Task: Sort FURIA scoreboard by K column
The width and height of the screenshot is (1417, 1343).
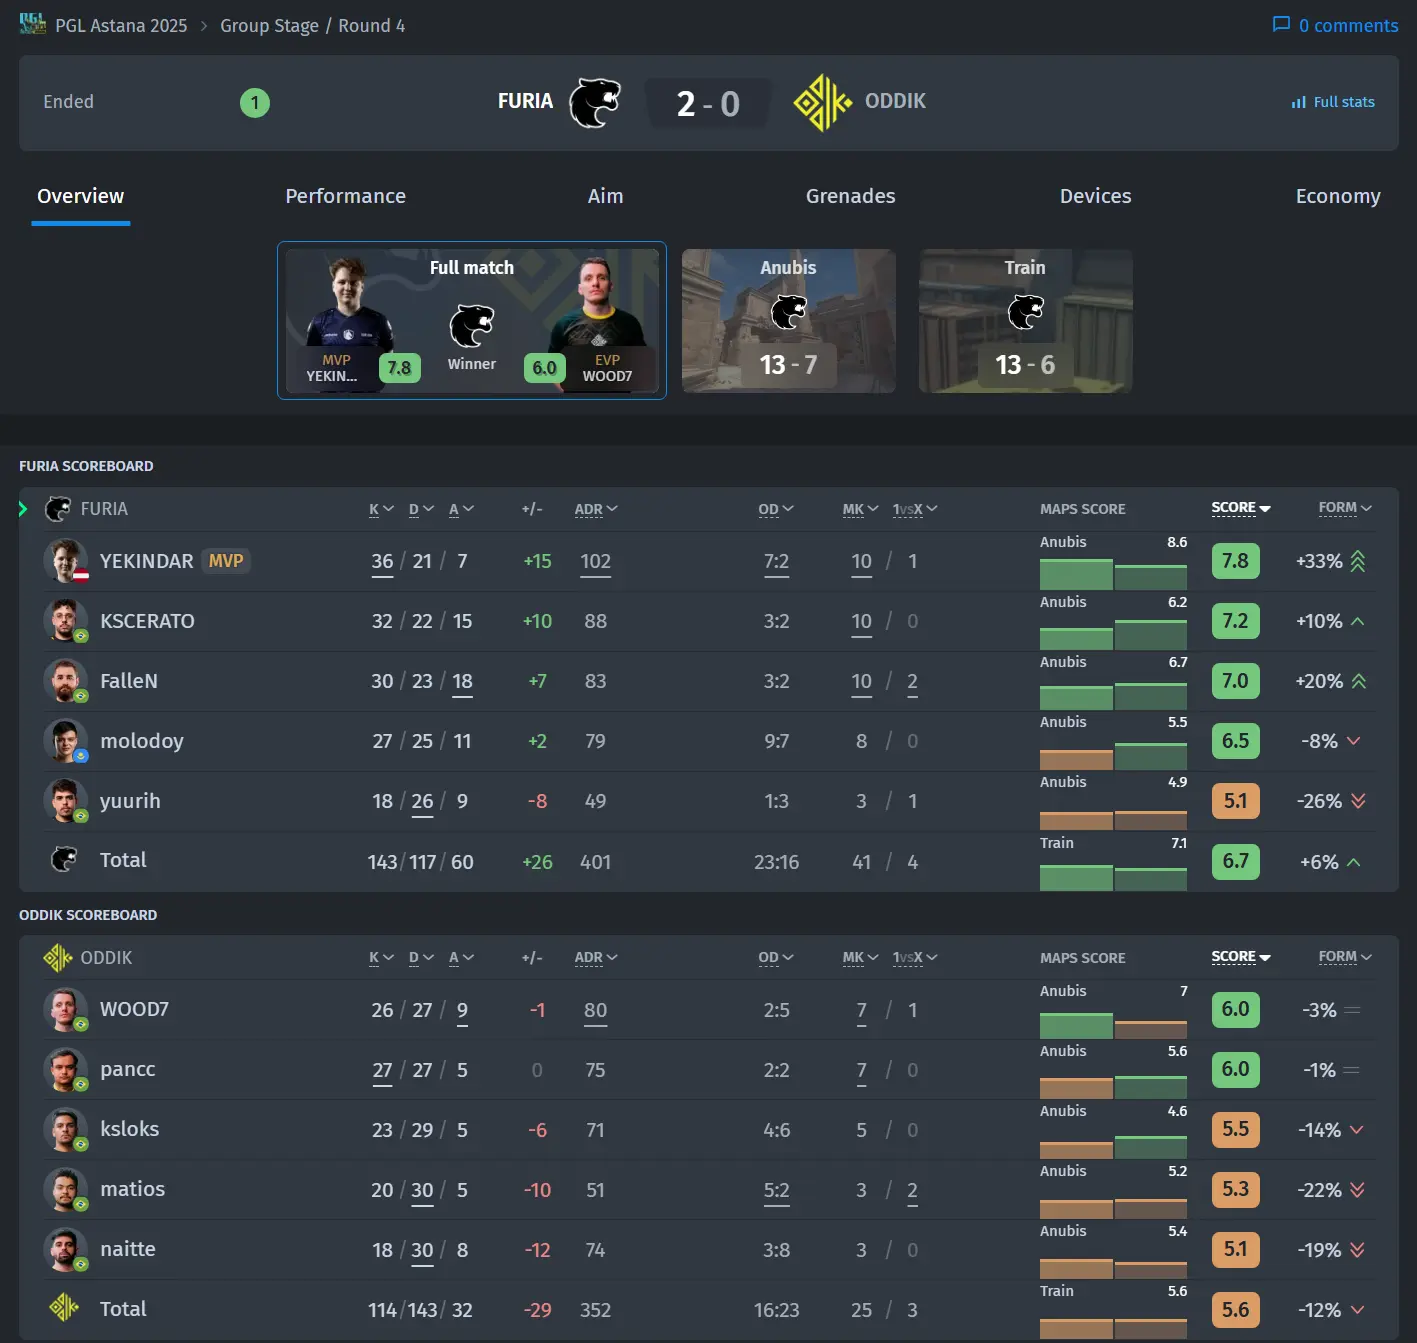Action: (381, 509)
